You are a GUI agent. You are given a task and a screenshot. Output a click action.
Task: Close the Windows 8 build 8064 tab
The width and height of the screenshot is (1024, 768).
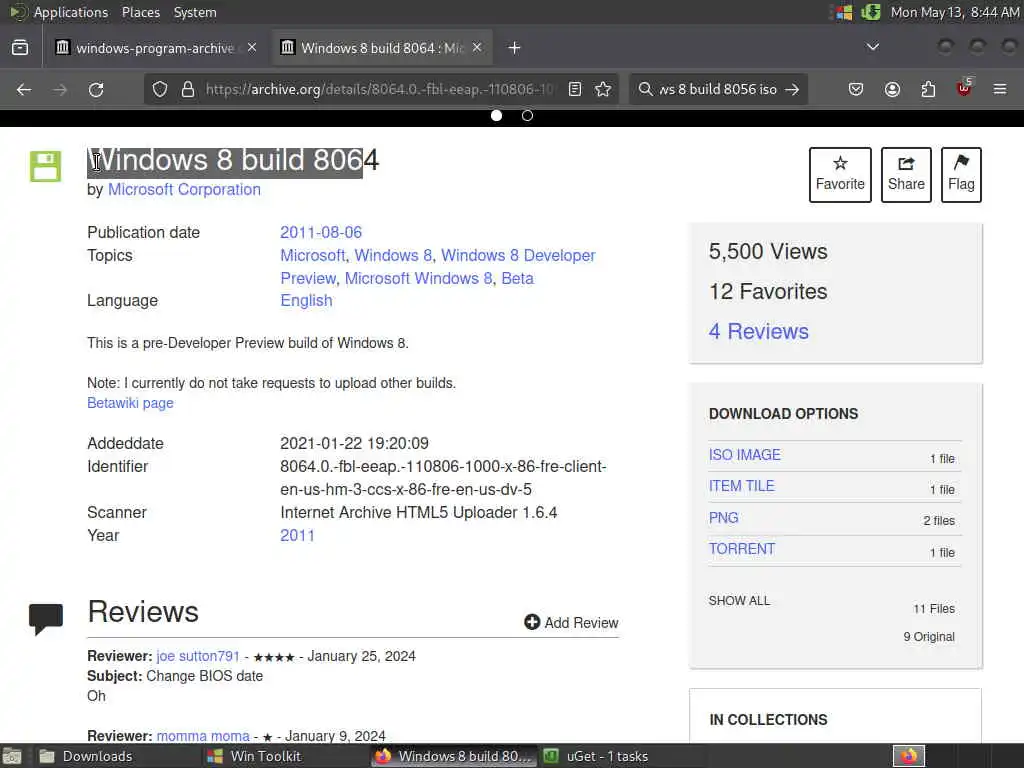click(x=477, y=48)
